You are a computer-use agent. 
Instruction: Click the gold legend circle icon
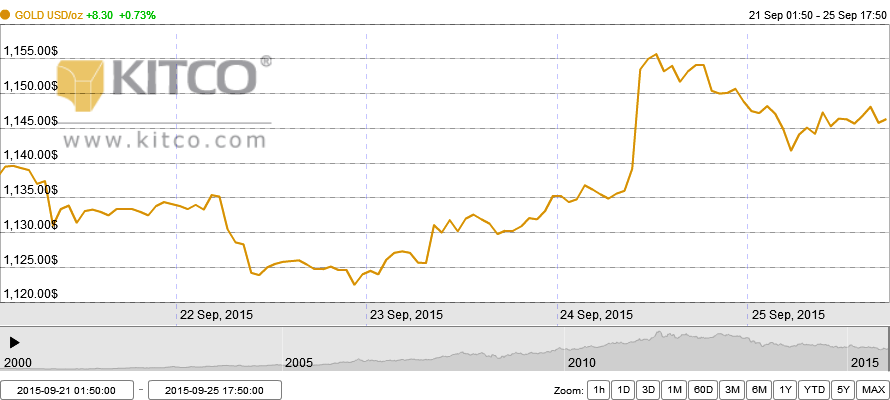click(x=5, y=15)
